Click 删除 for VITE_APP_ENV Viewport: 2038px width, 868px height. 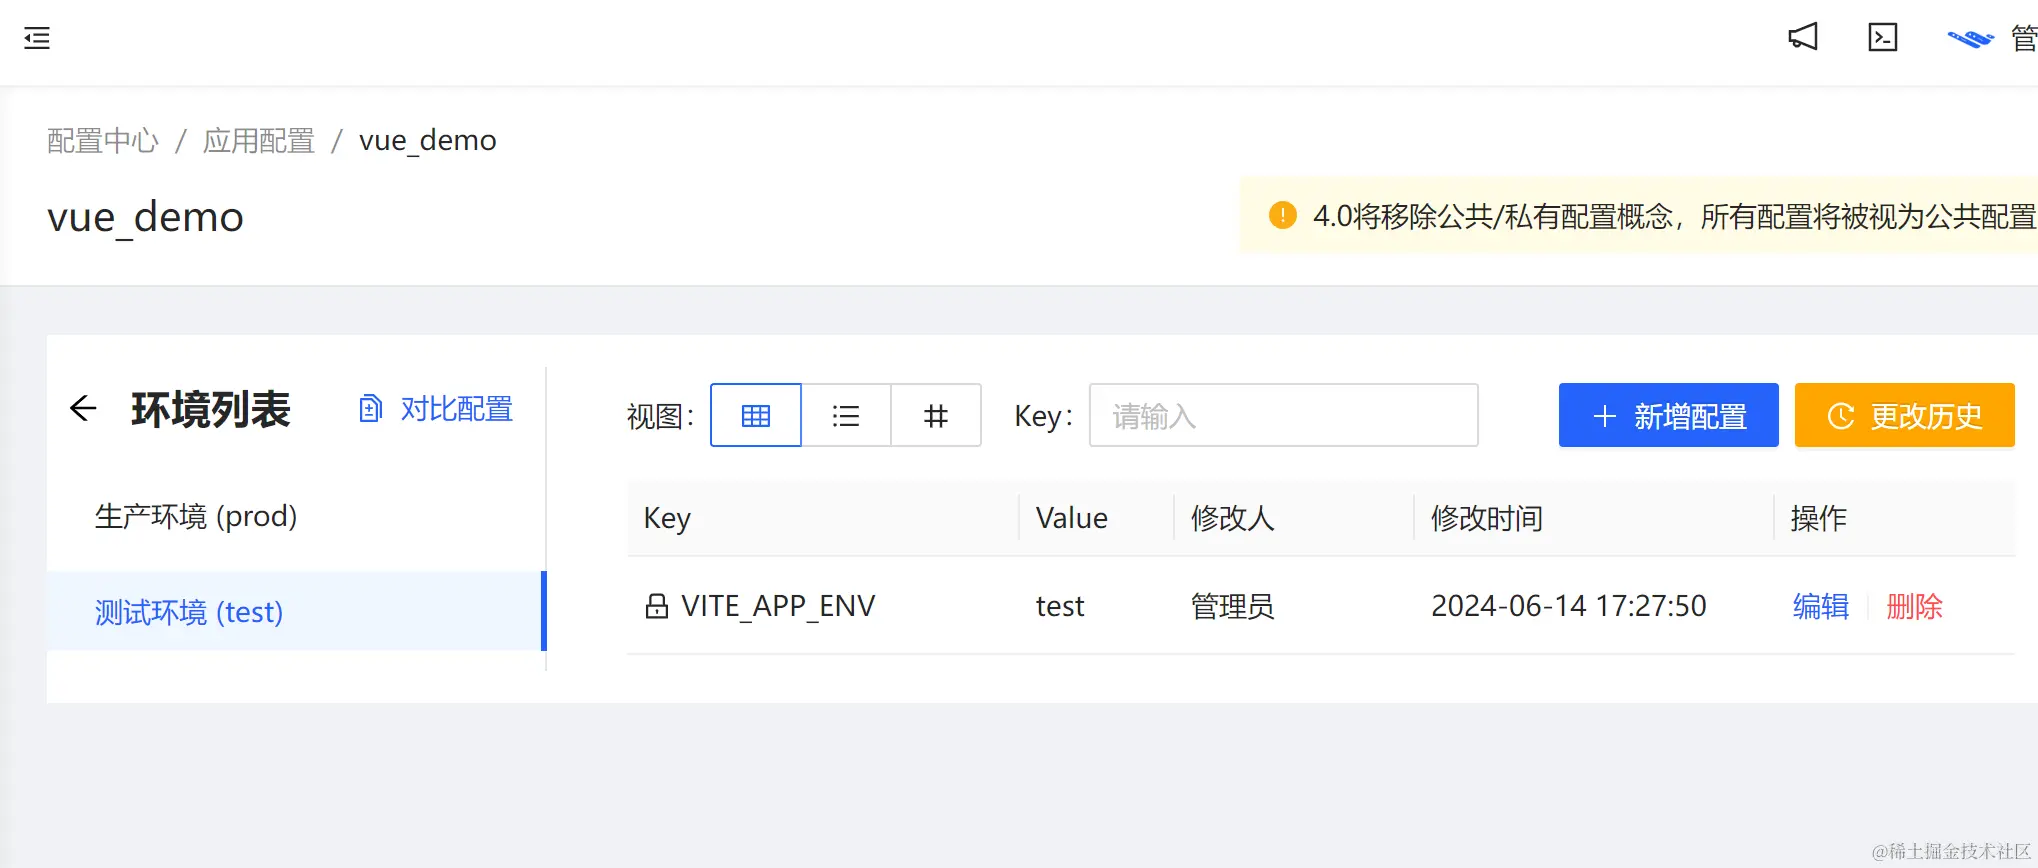pos(1915,606)
